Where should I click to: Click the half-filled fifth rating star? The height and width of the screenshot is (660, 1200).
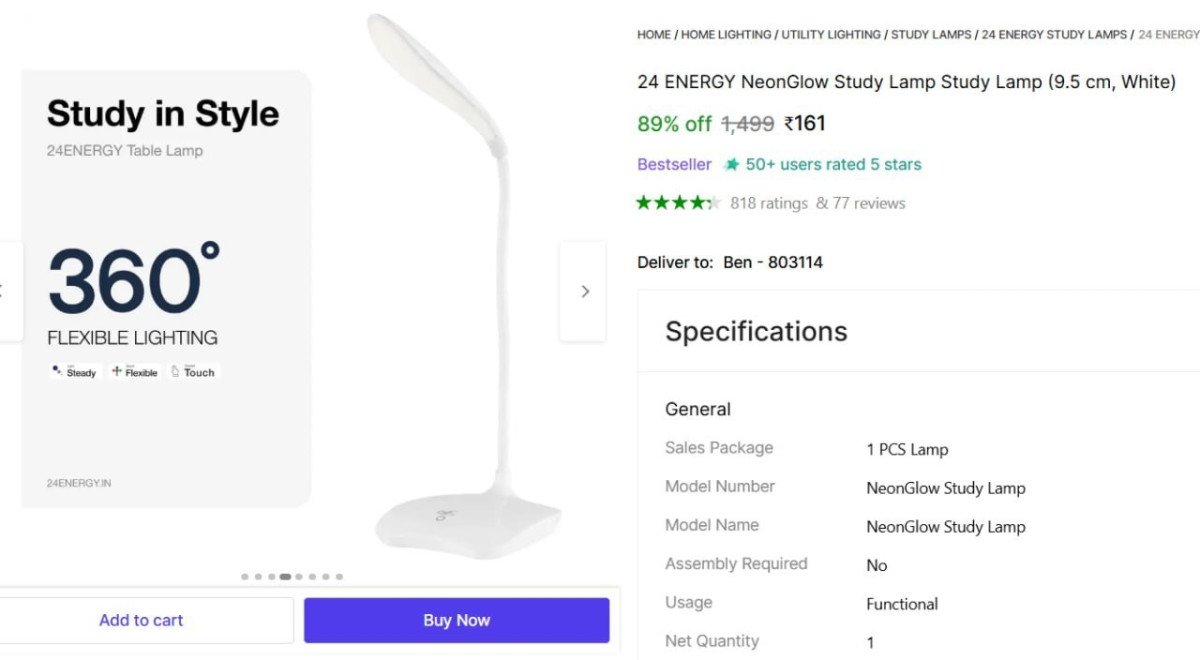pyautogui.click(x=712, y=202)
